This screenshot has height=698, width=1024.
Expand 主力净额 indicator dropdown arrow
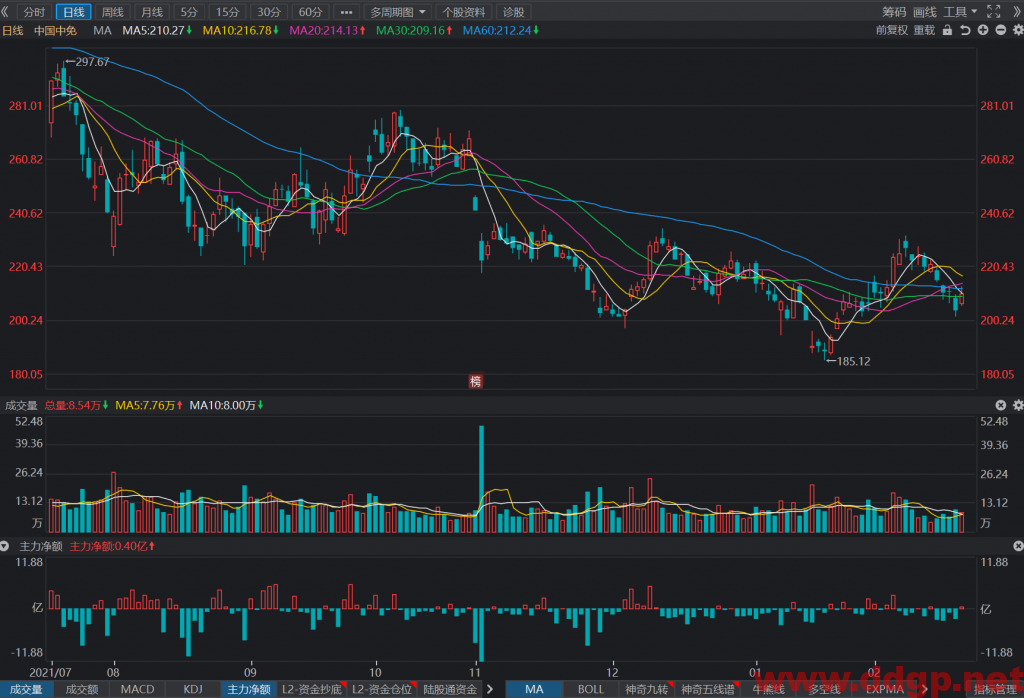coord(5,546)
